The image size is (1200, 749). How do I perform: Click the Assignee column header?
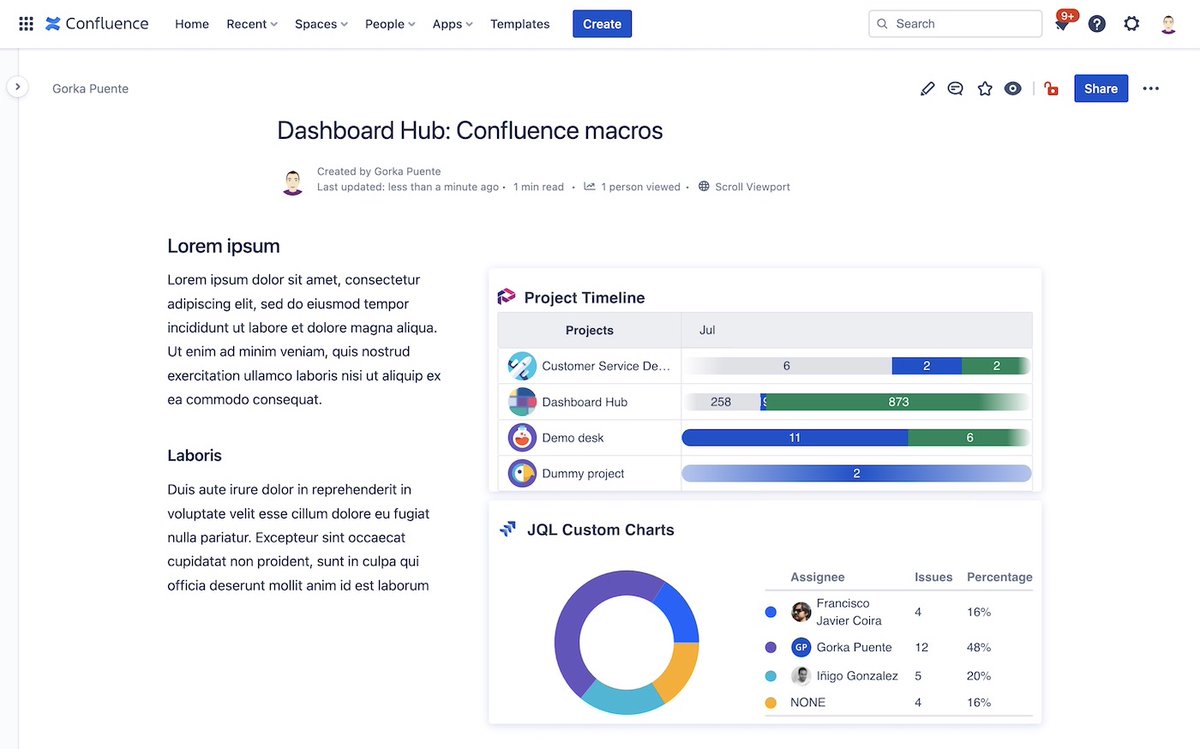point(818,577)
